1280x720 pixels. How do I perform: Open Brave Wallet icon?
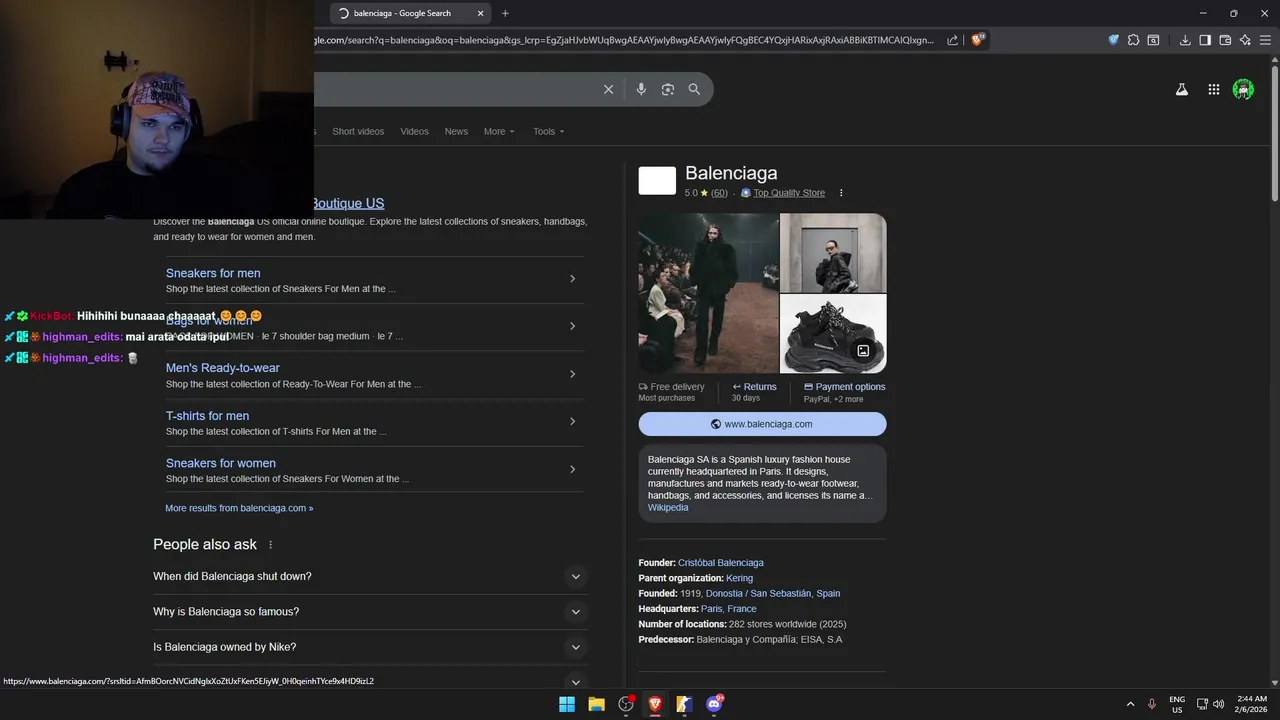[1225, 40]
